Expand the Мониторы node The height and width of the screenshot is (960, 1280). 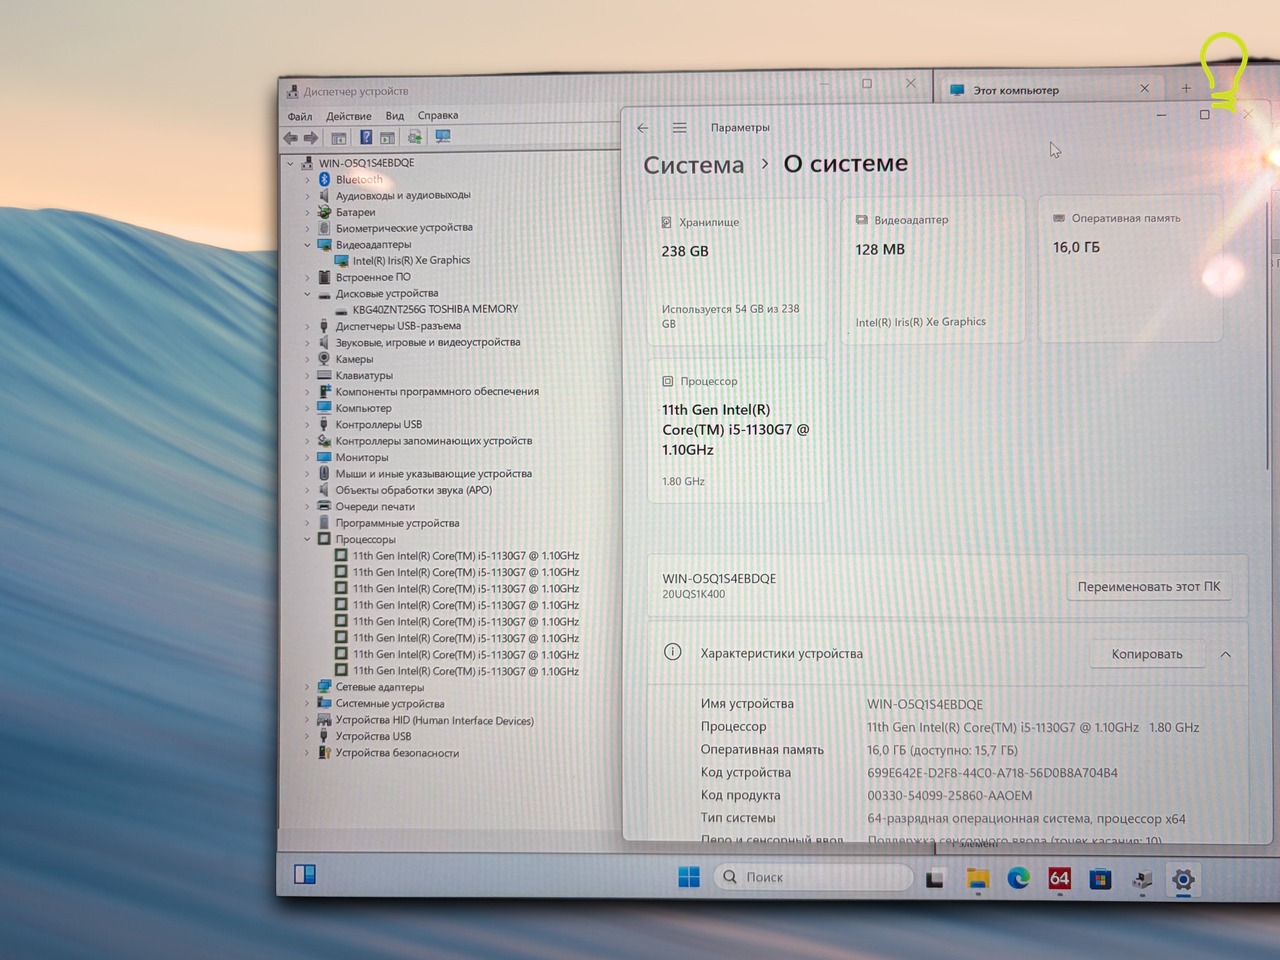coord(308,458)
